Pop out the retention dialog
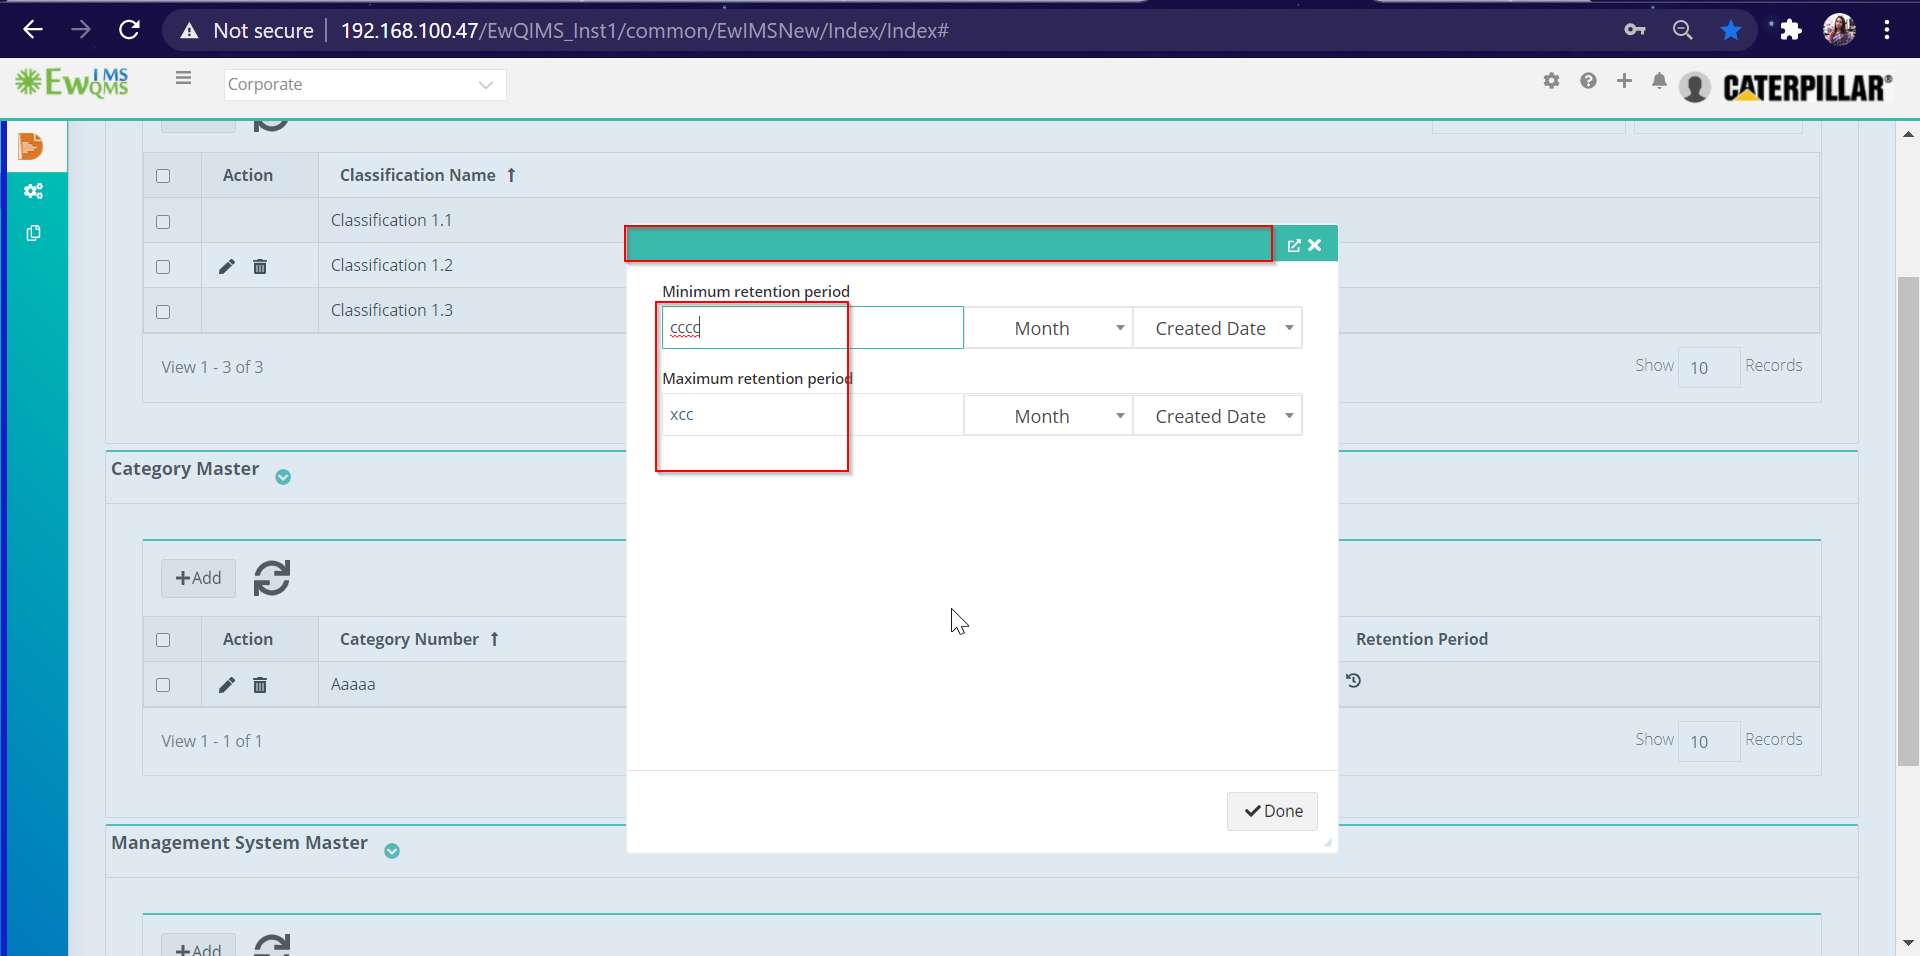1920x956 pixels. point(1294,245)
